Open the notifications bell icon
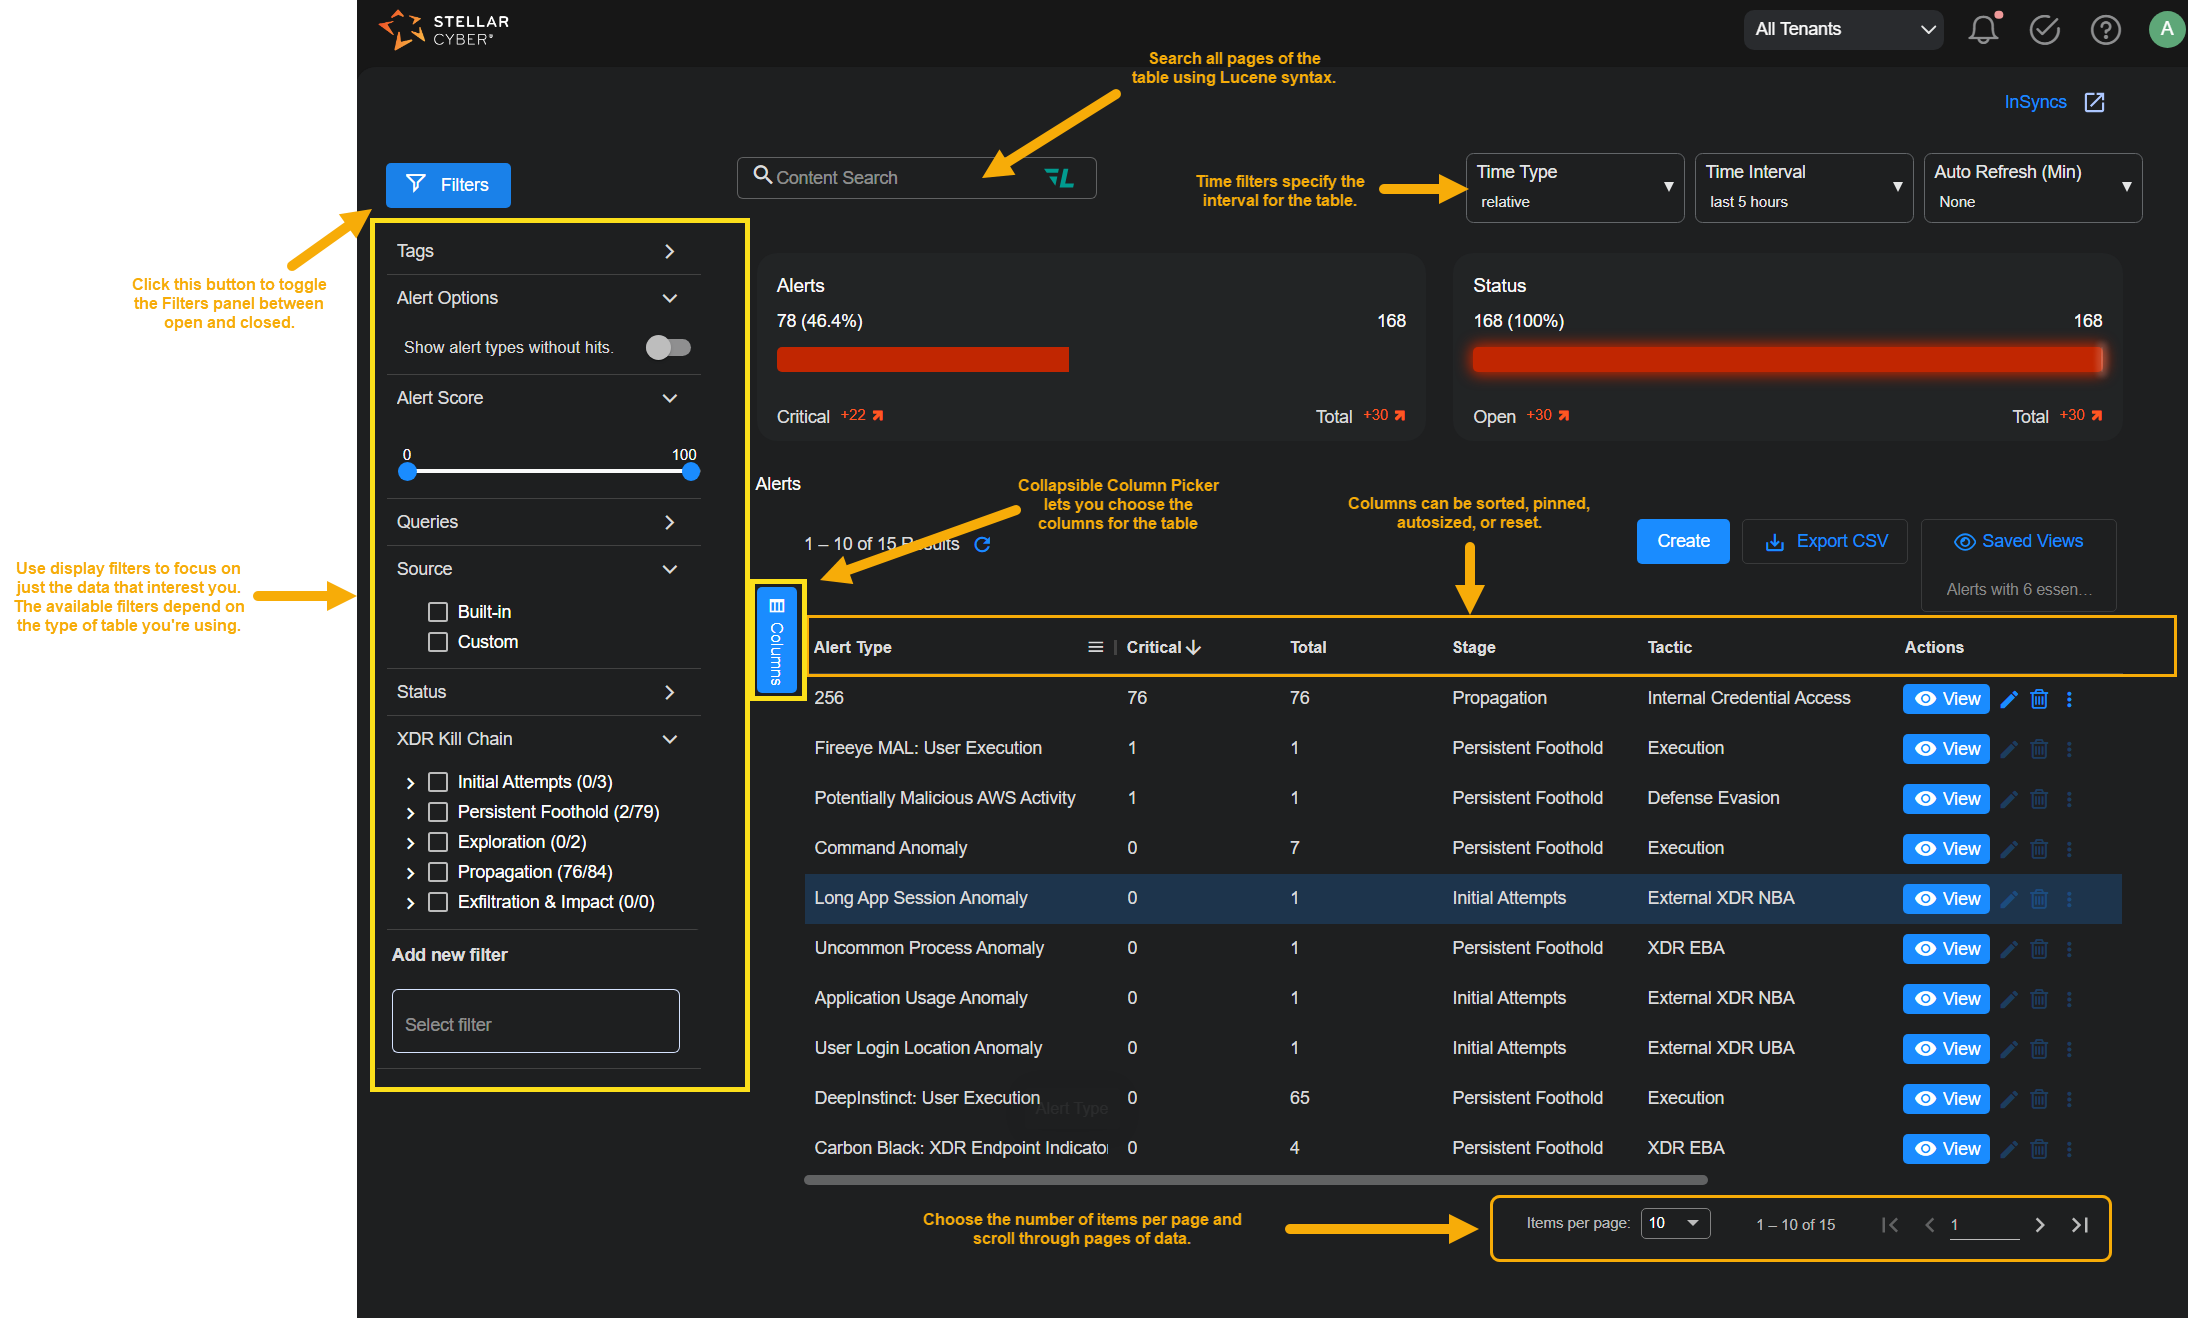Screen dimensions: 2188x1318 click(x=1983, y=30)
